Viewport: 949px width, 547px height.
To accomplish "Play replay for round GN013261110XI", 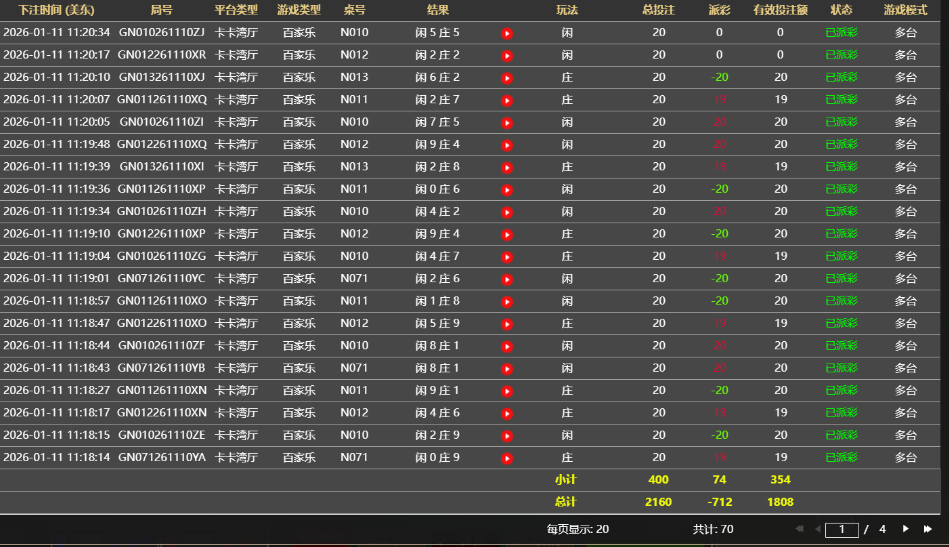I will point(507,167).
